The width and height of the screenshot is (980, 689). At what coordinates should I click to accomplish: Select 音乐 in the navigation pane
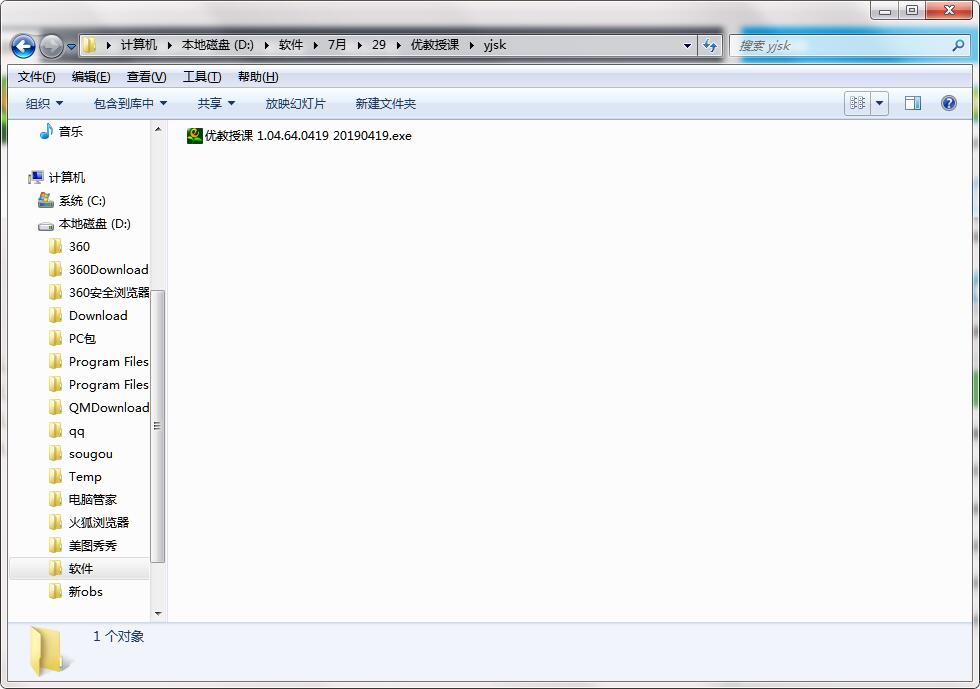[71, 131]
